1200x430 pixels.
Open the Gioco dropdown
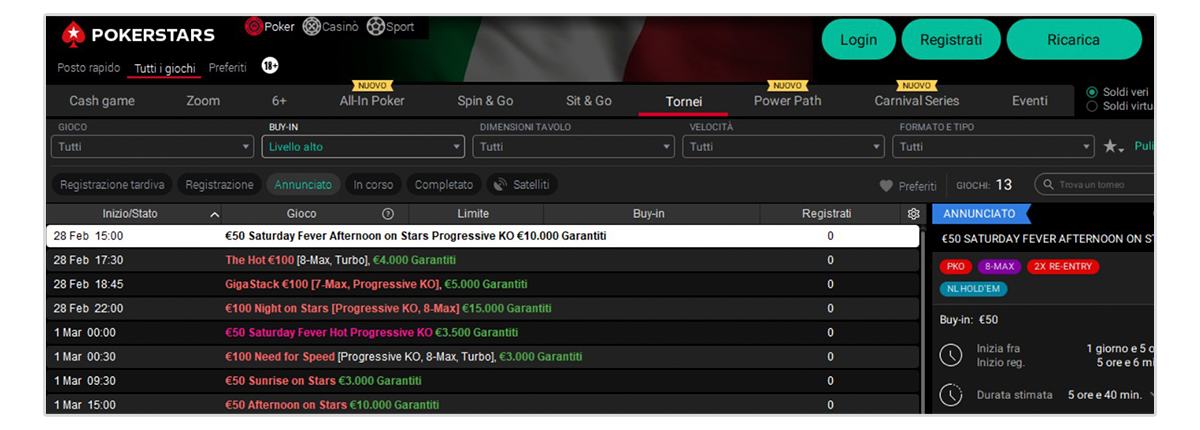point(152,147)
